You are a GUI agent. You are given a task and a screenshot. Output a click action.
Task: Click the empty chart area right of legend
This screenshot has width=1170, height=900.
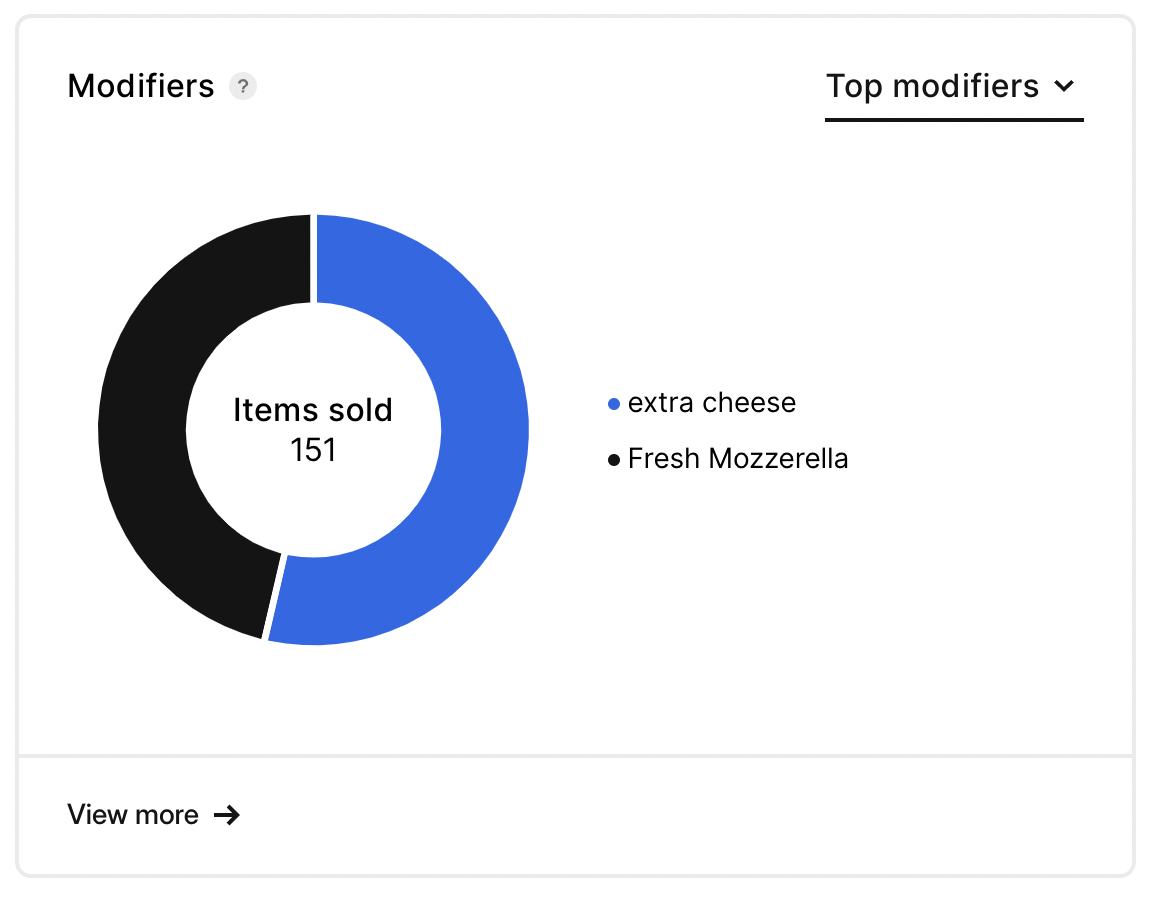click(x=985, y=431)
